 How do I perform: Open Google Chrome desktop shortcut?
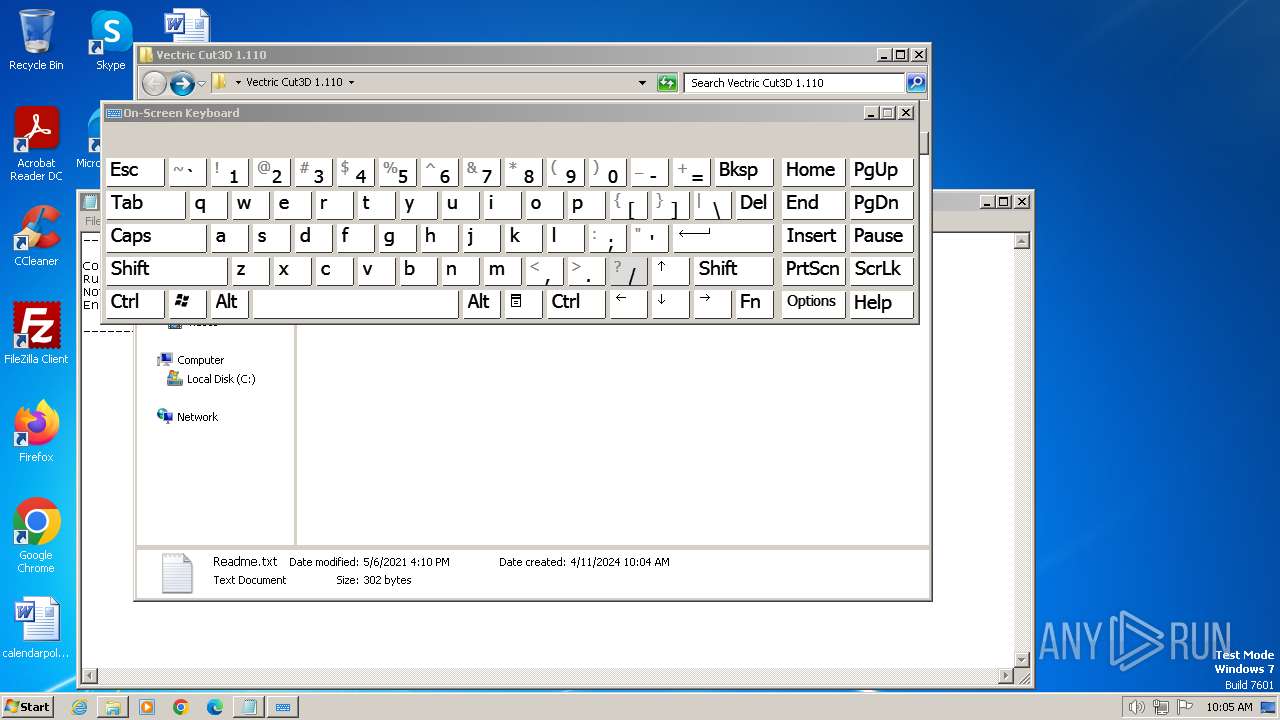tap(36, 536)
